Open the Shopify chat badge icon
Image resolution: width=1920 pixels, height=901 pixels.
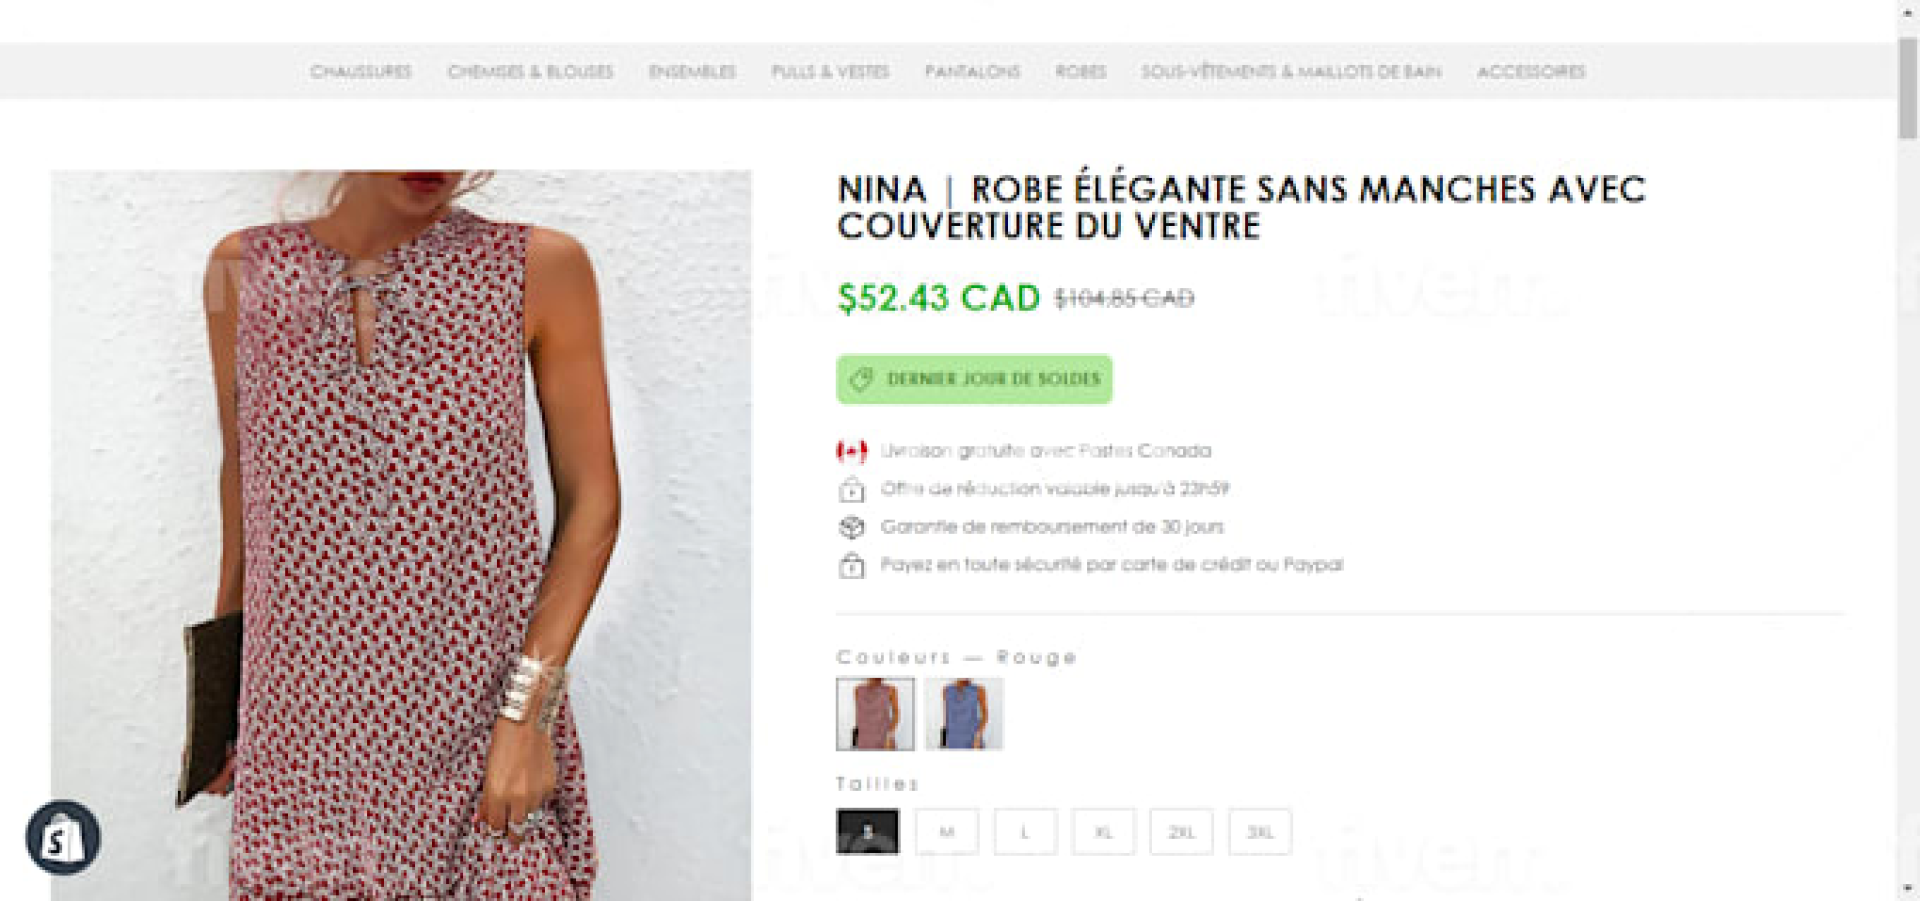click(62, 838)
